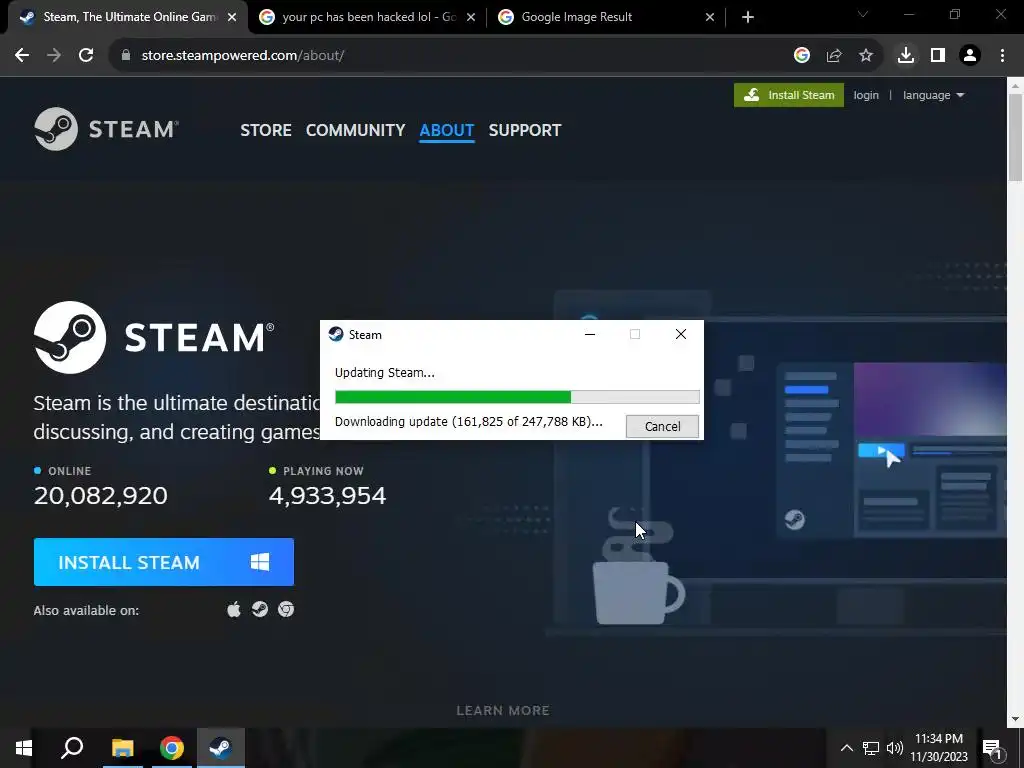This screenshot has width=1024, height=768.
Task: Open the notification center icon
Action: pyautogui.click(x=993, y=748)
